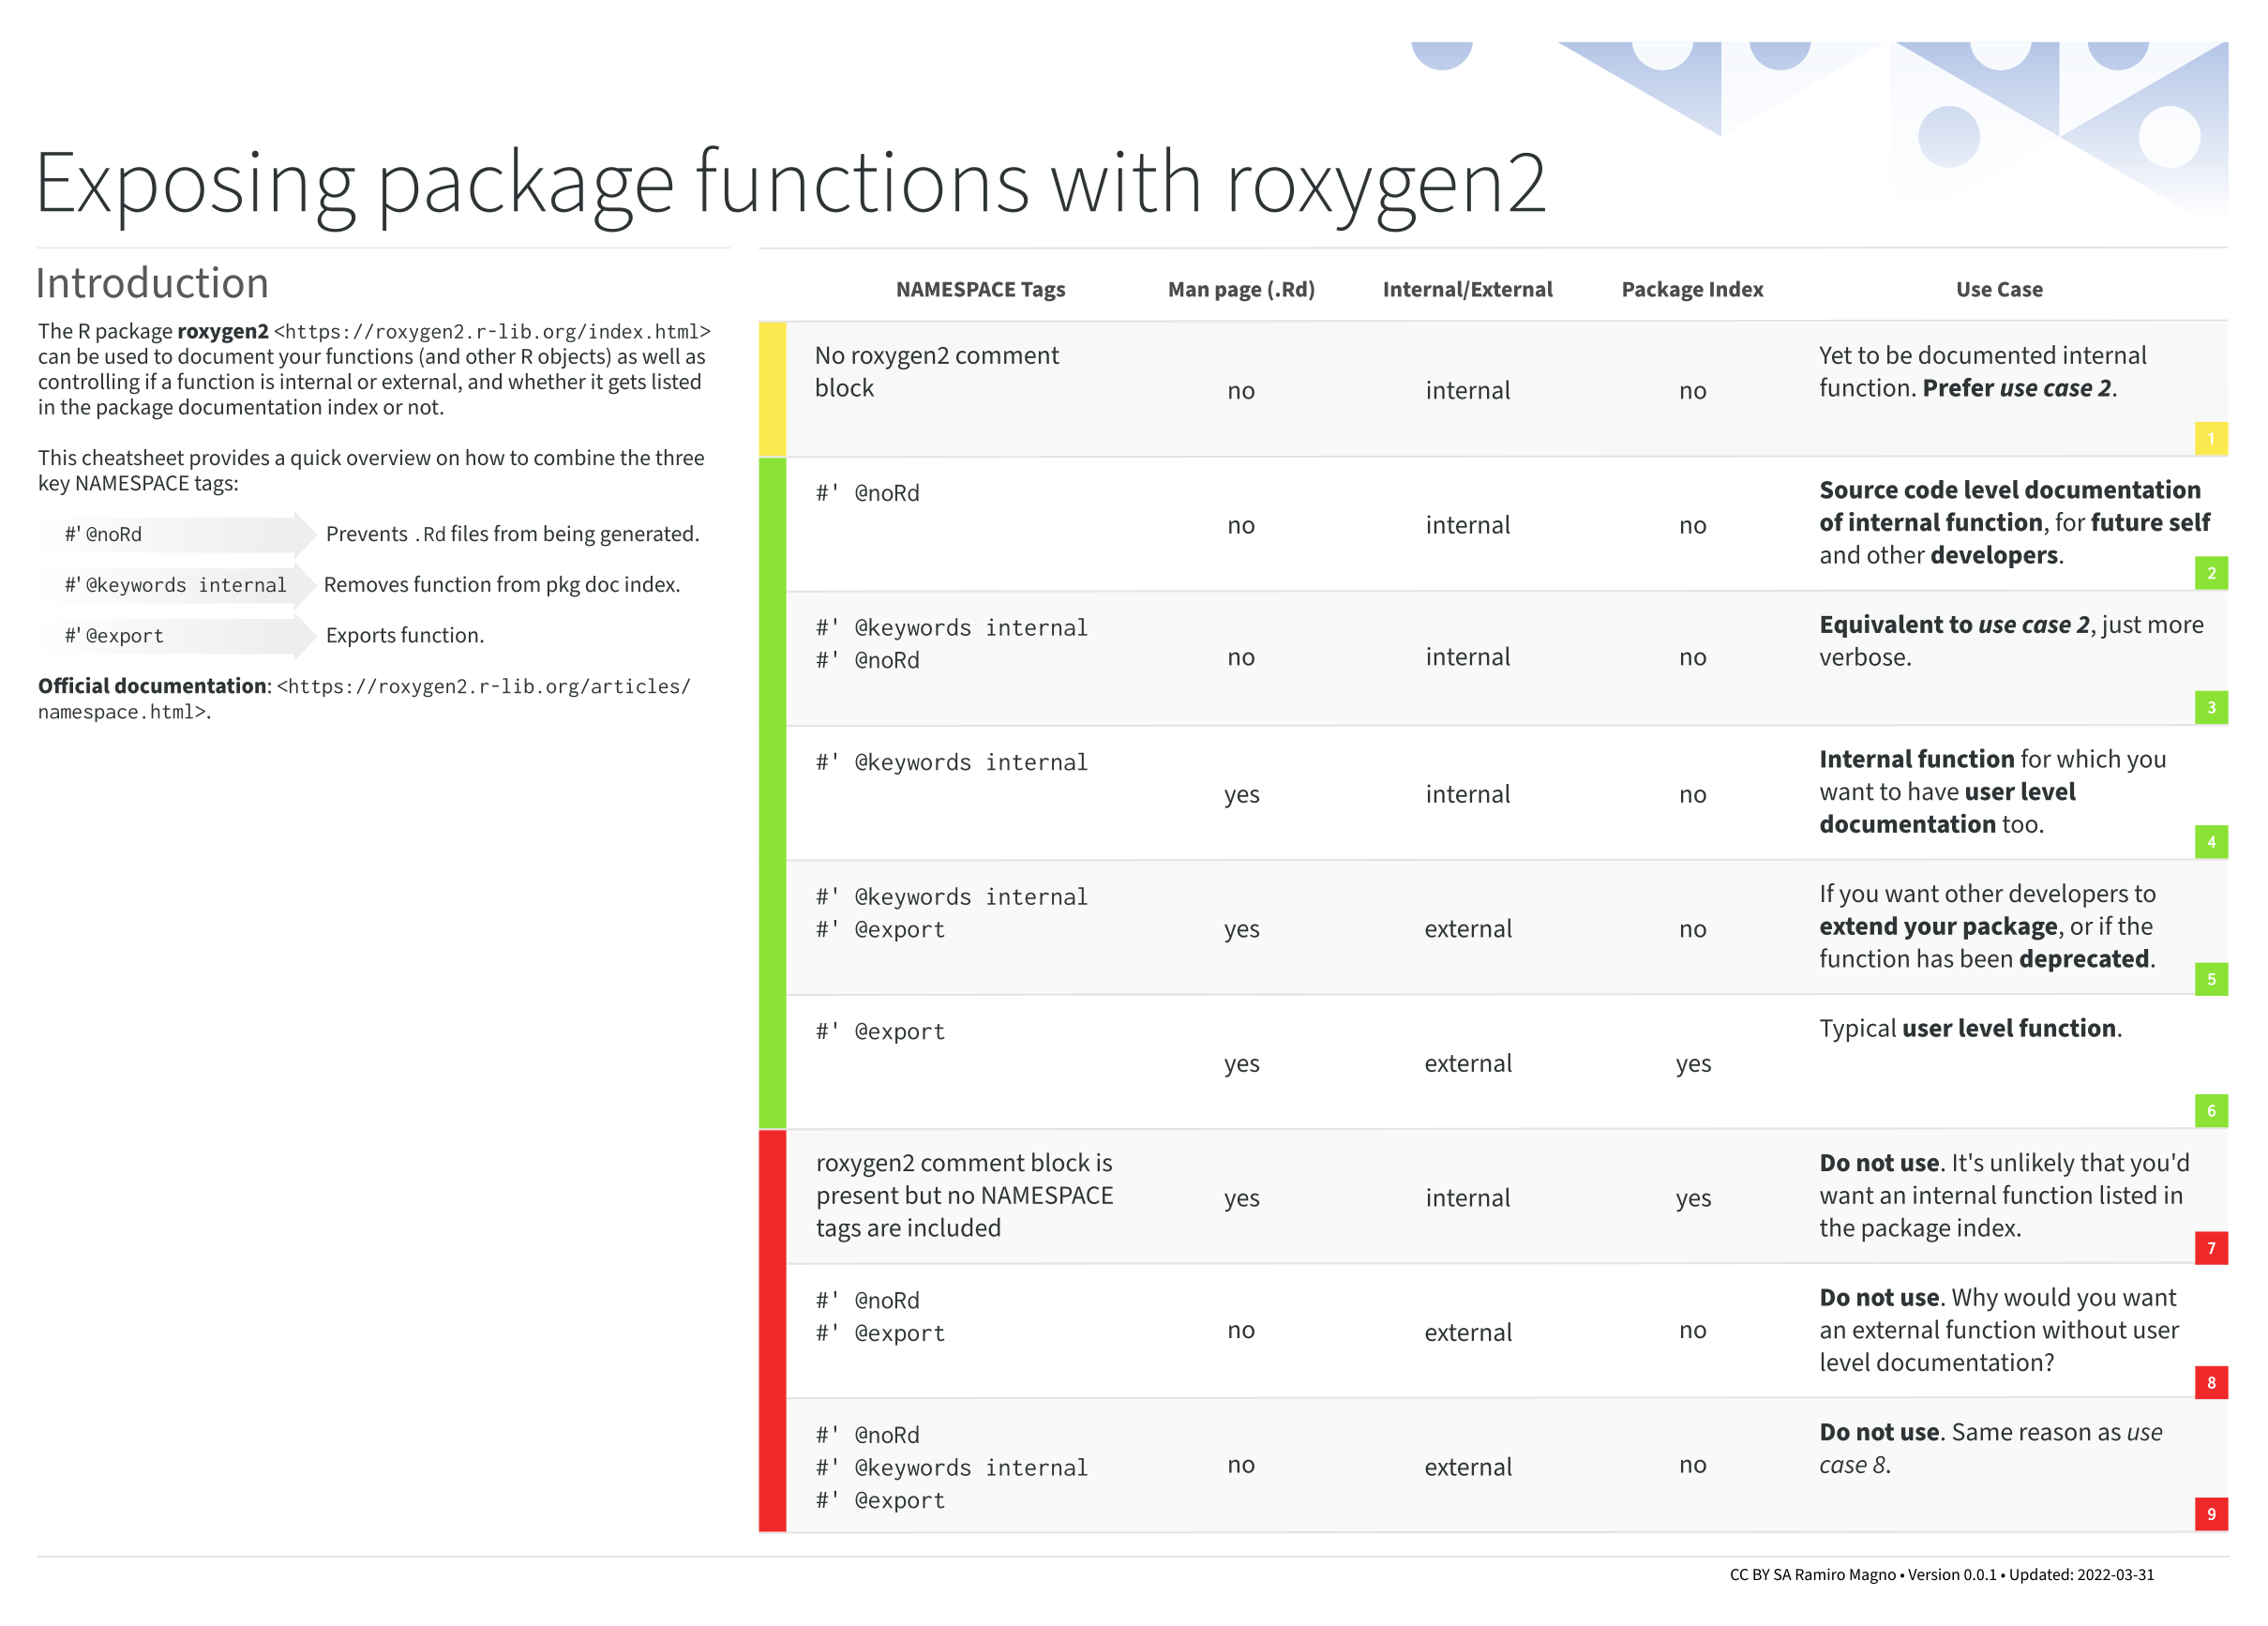Image resolution: width=2268 pixels, height=1626 pixels.
Task: Click the Package Index column header
Action: click(1692, 289)
